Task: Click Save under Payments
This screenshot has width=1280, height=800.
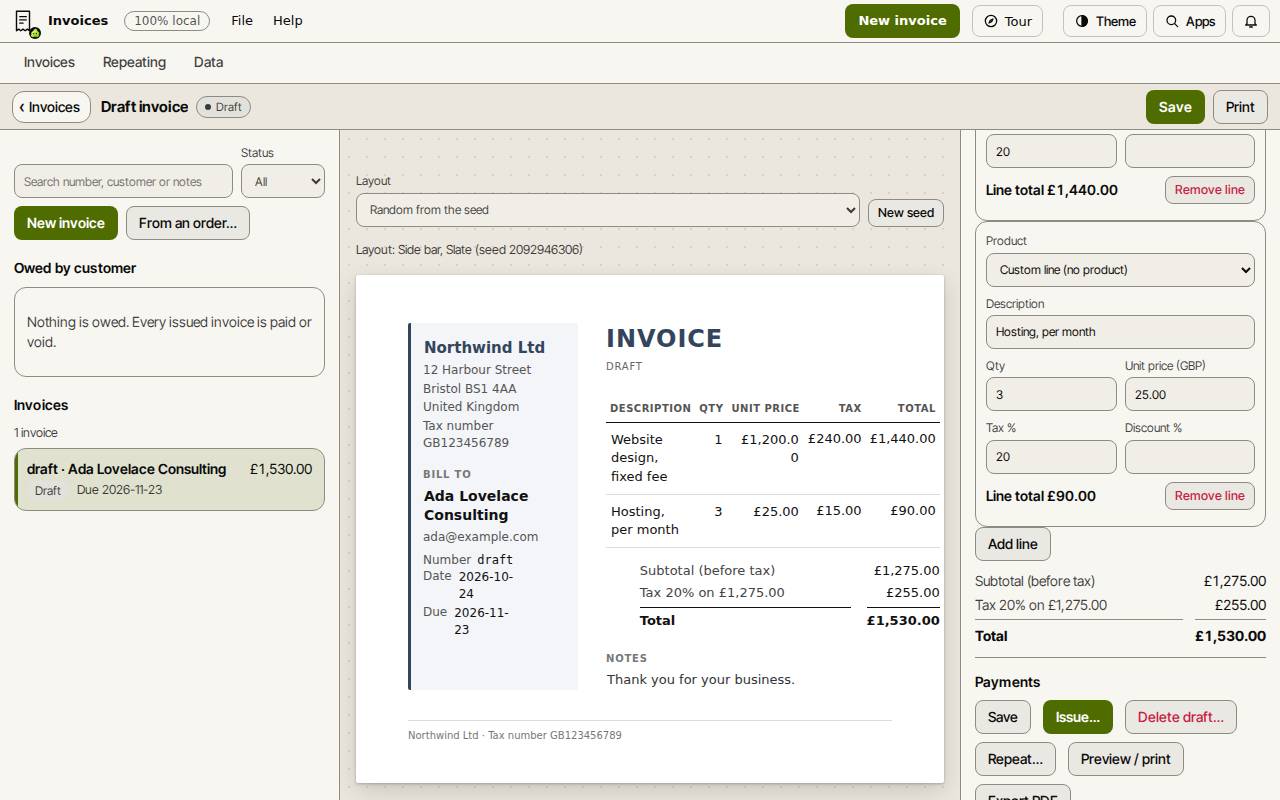Action: tap(1003, 717)
